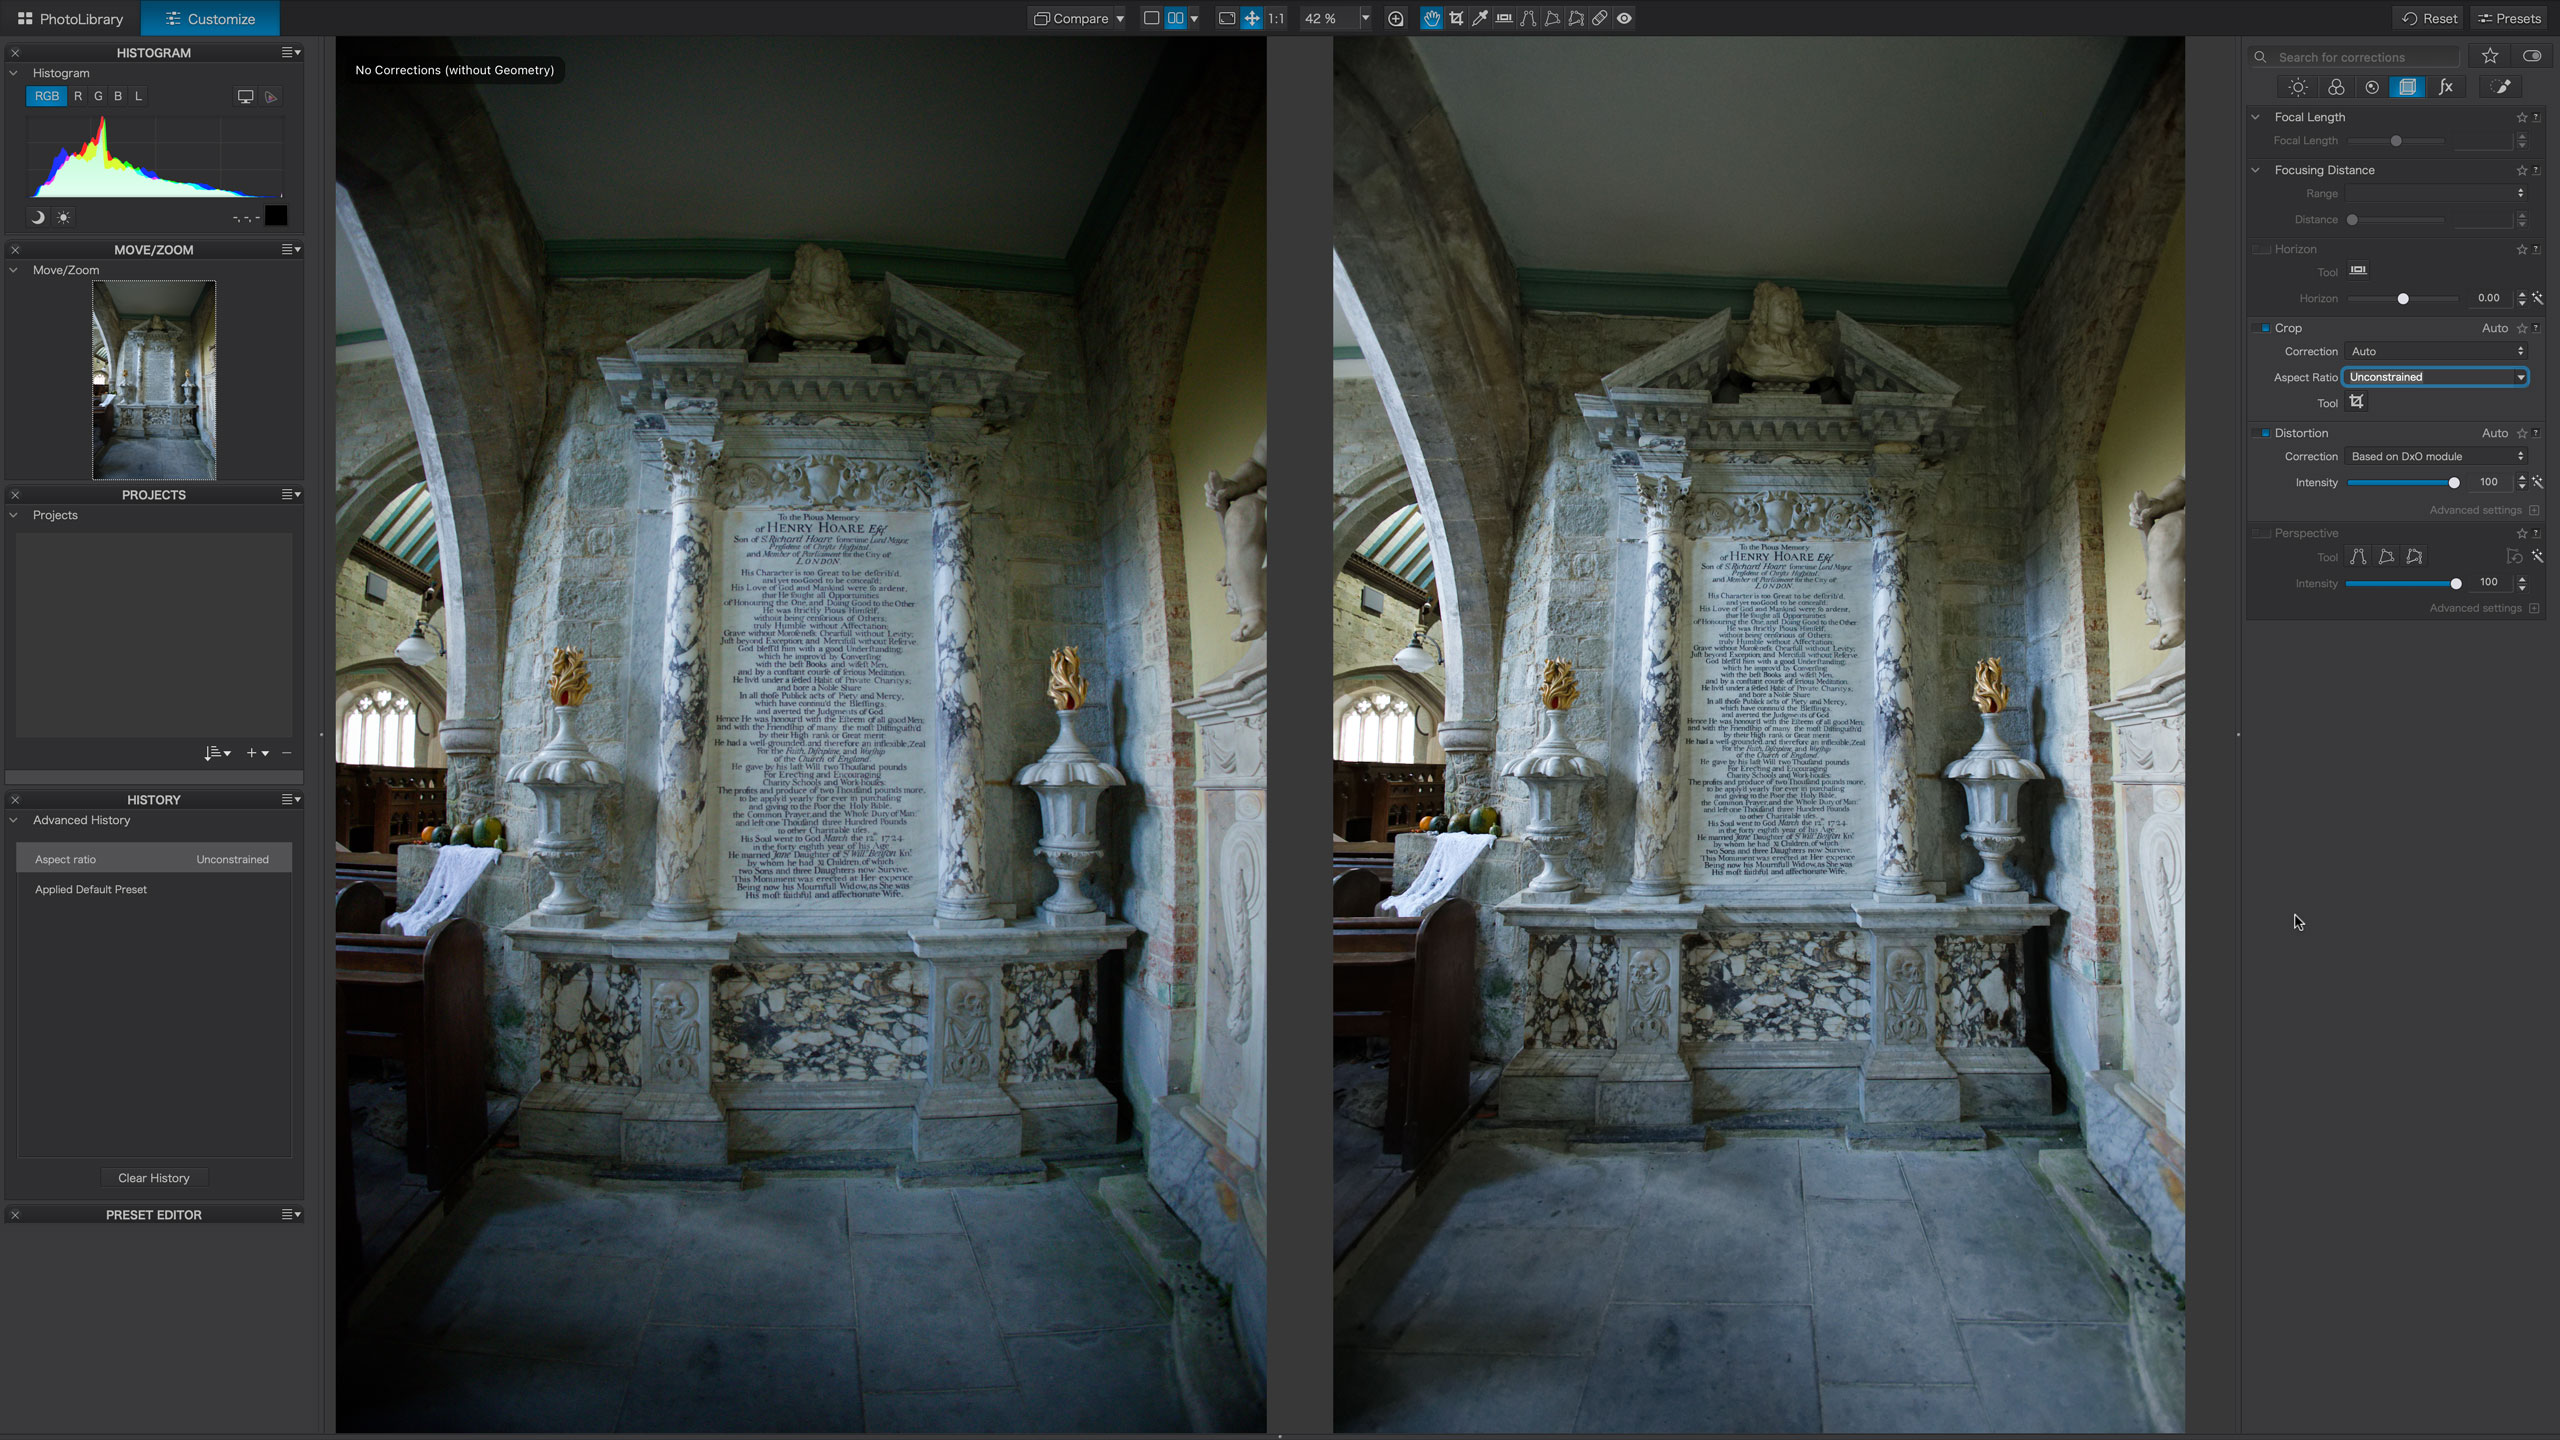The height and width of the screenshot is (1440, 2560).
Task: Open the Color corrections palette tab
Action: coord(2336,87)
